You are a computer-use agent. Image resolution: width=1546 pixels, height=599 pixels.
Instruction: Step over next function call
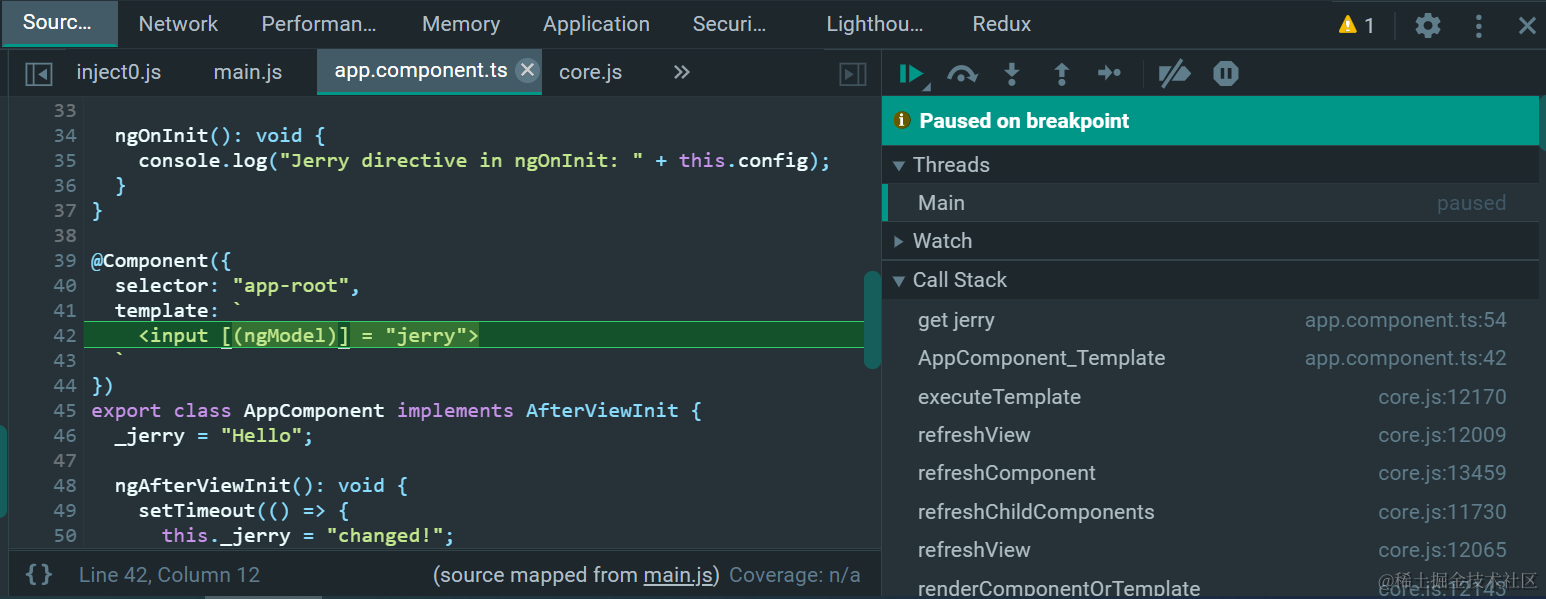[962, 73]
